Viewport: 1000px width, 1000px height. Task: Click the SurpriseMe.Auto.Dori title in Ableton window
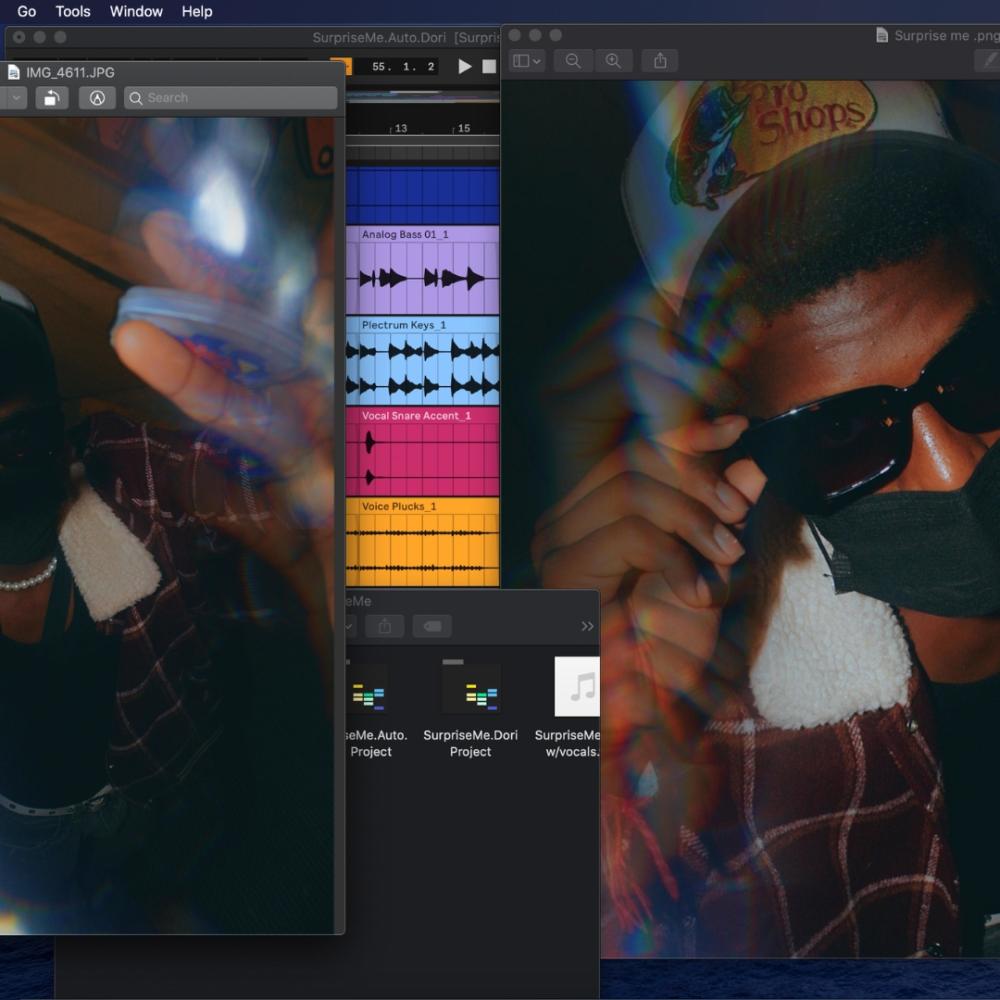click(379, 38)
